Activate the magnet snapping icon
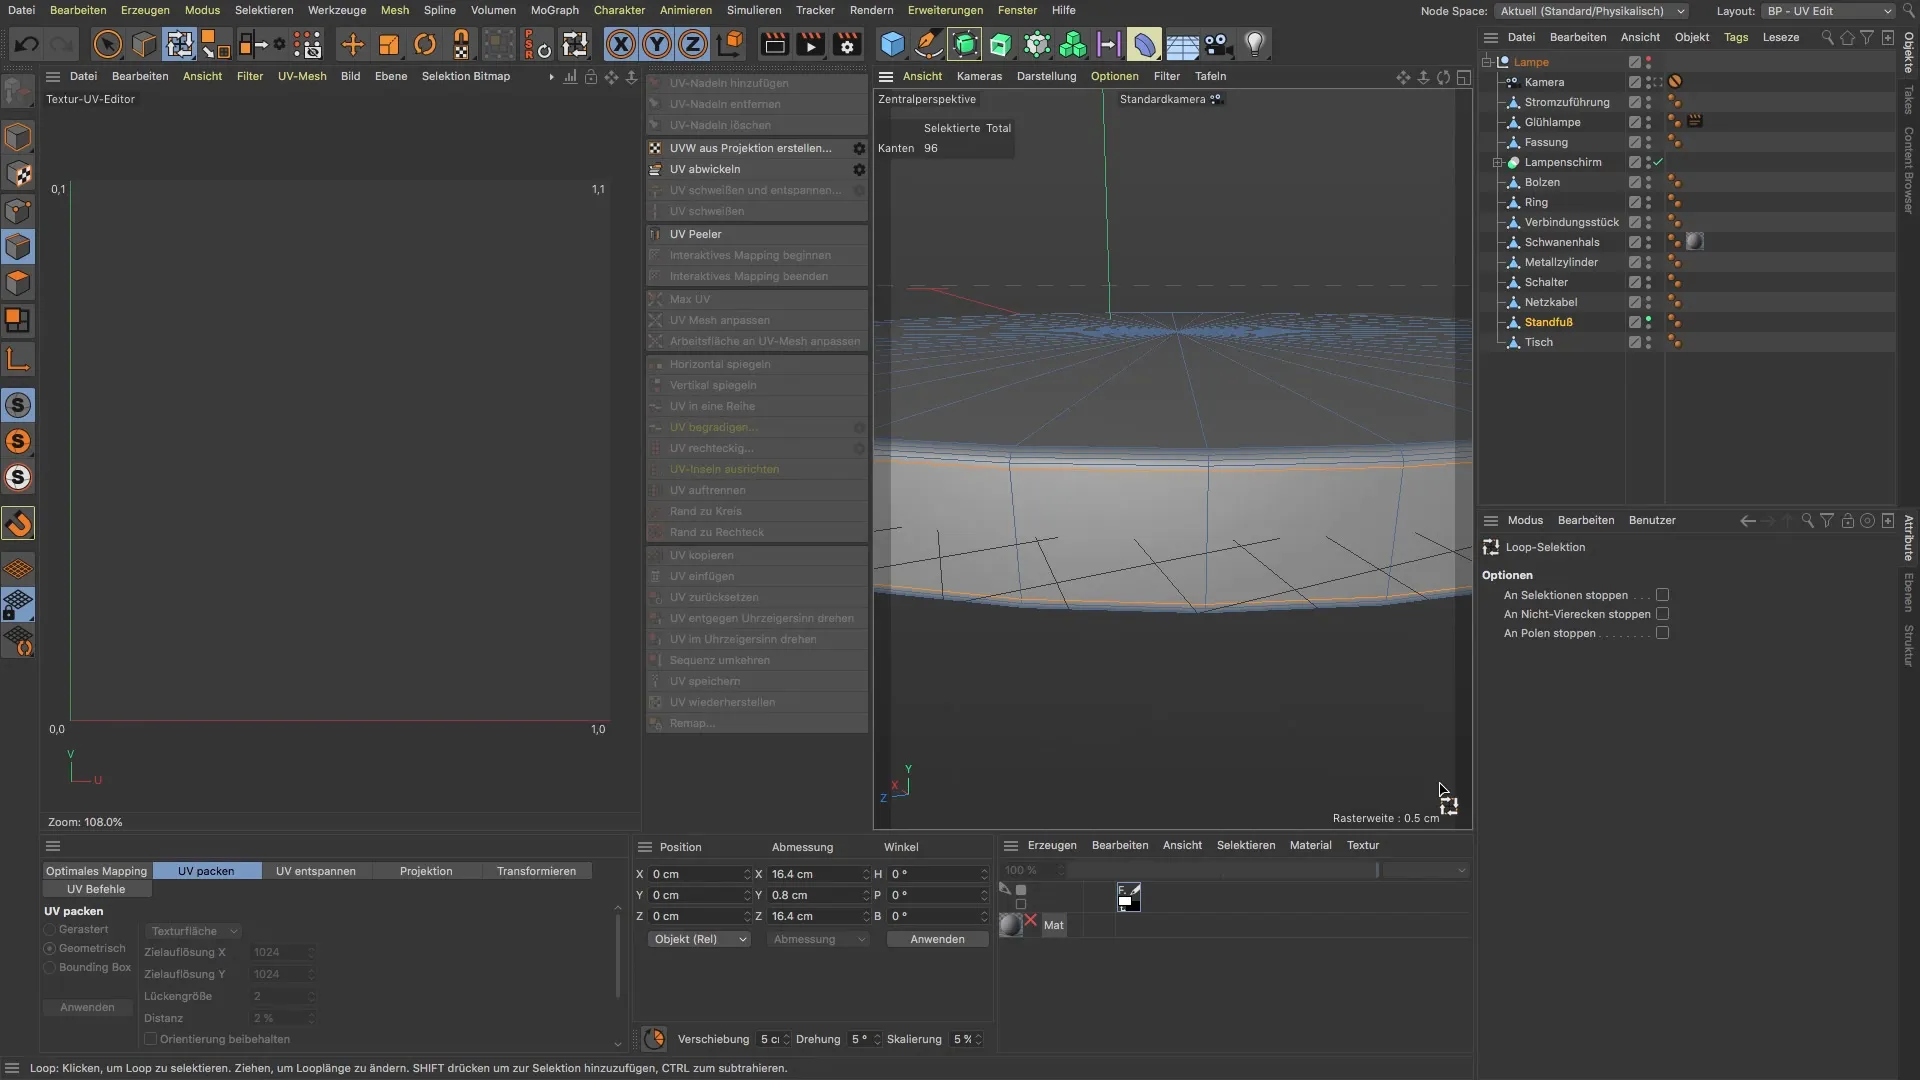 coord(18,523)
